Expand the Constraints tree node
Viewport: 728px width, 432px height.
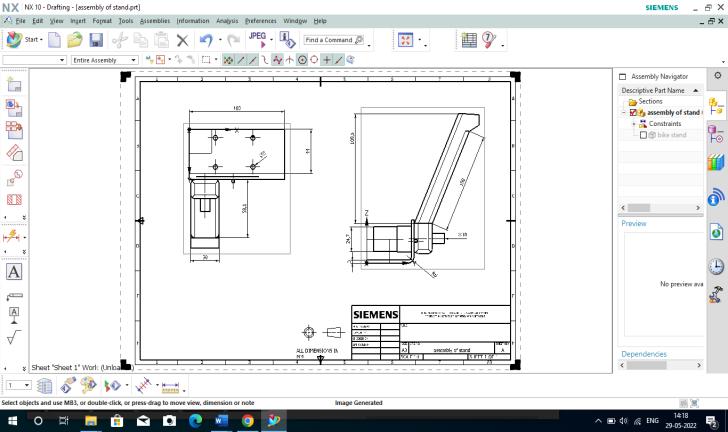click(x=634, y=124)
